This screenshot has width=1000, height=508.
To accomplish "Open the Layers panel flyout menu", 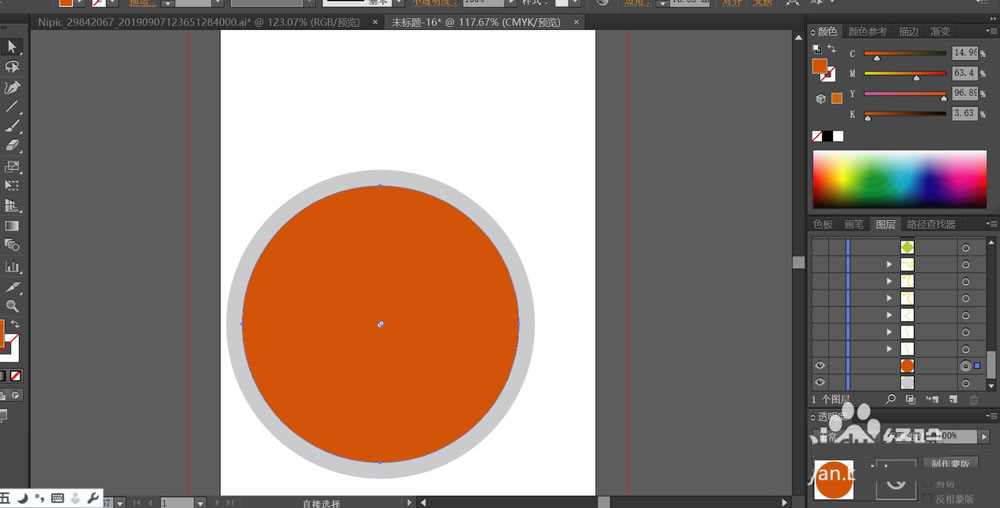I will [x=992, y=224].
